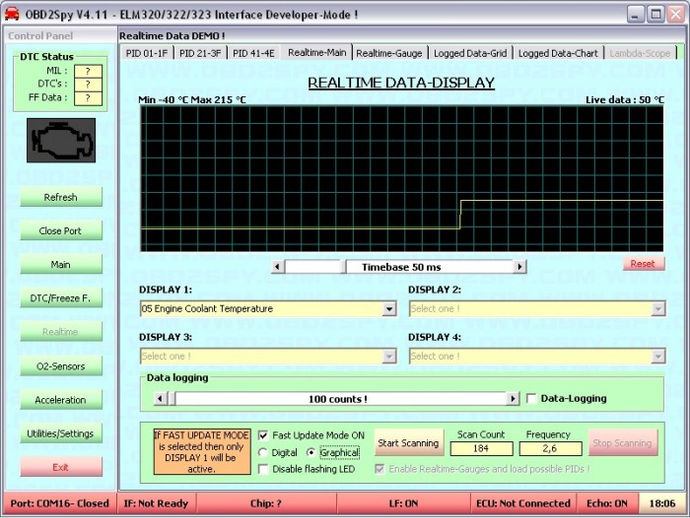Switch to PID 21-3F tab

click(200, 53)
